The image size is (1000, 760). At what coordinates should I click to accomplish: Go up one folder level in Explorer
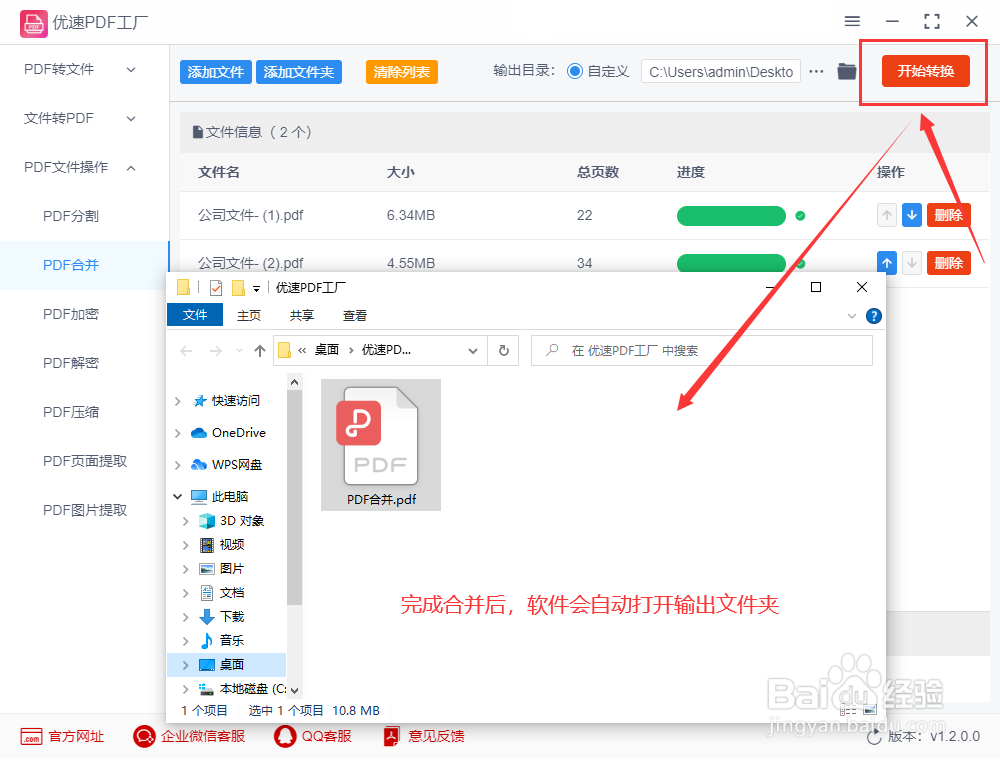tap(260, 351)
